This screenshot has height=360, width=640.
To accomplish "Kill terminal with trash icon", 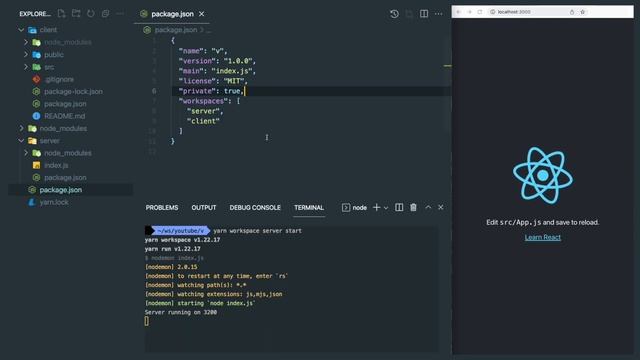I will tap(413, 207).
